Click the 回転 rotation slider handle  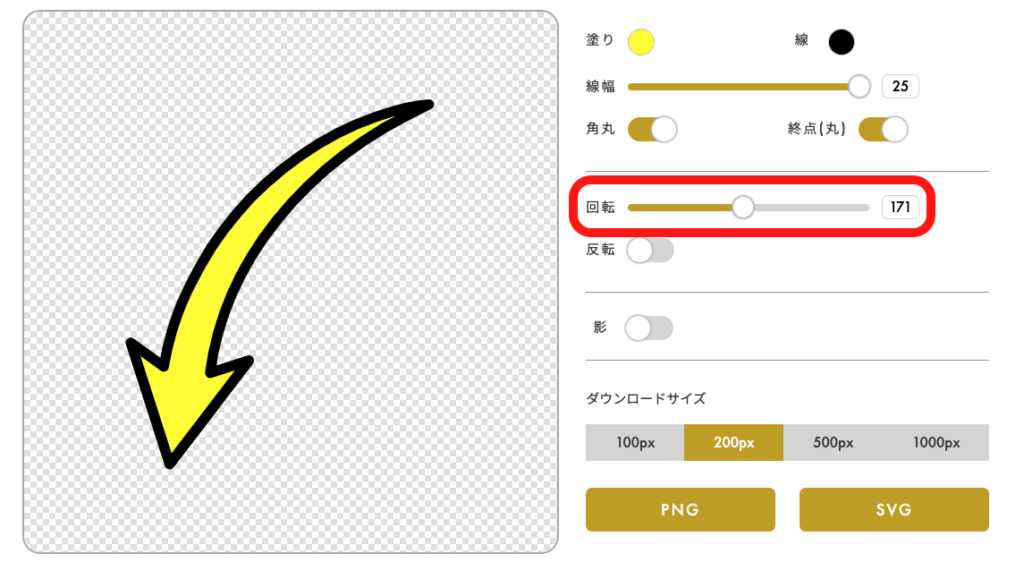(742, 207)
